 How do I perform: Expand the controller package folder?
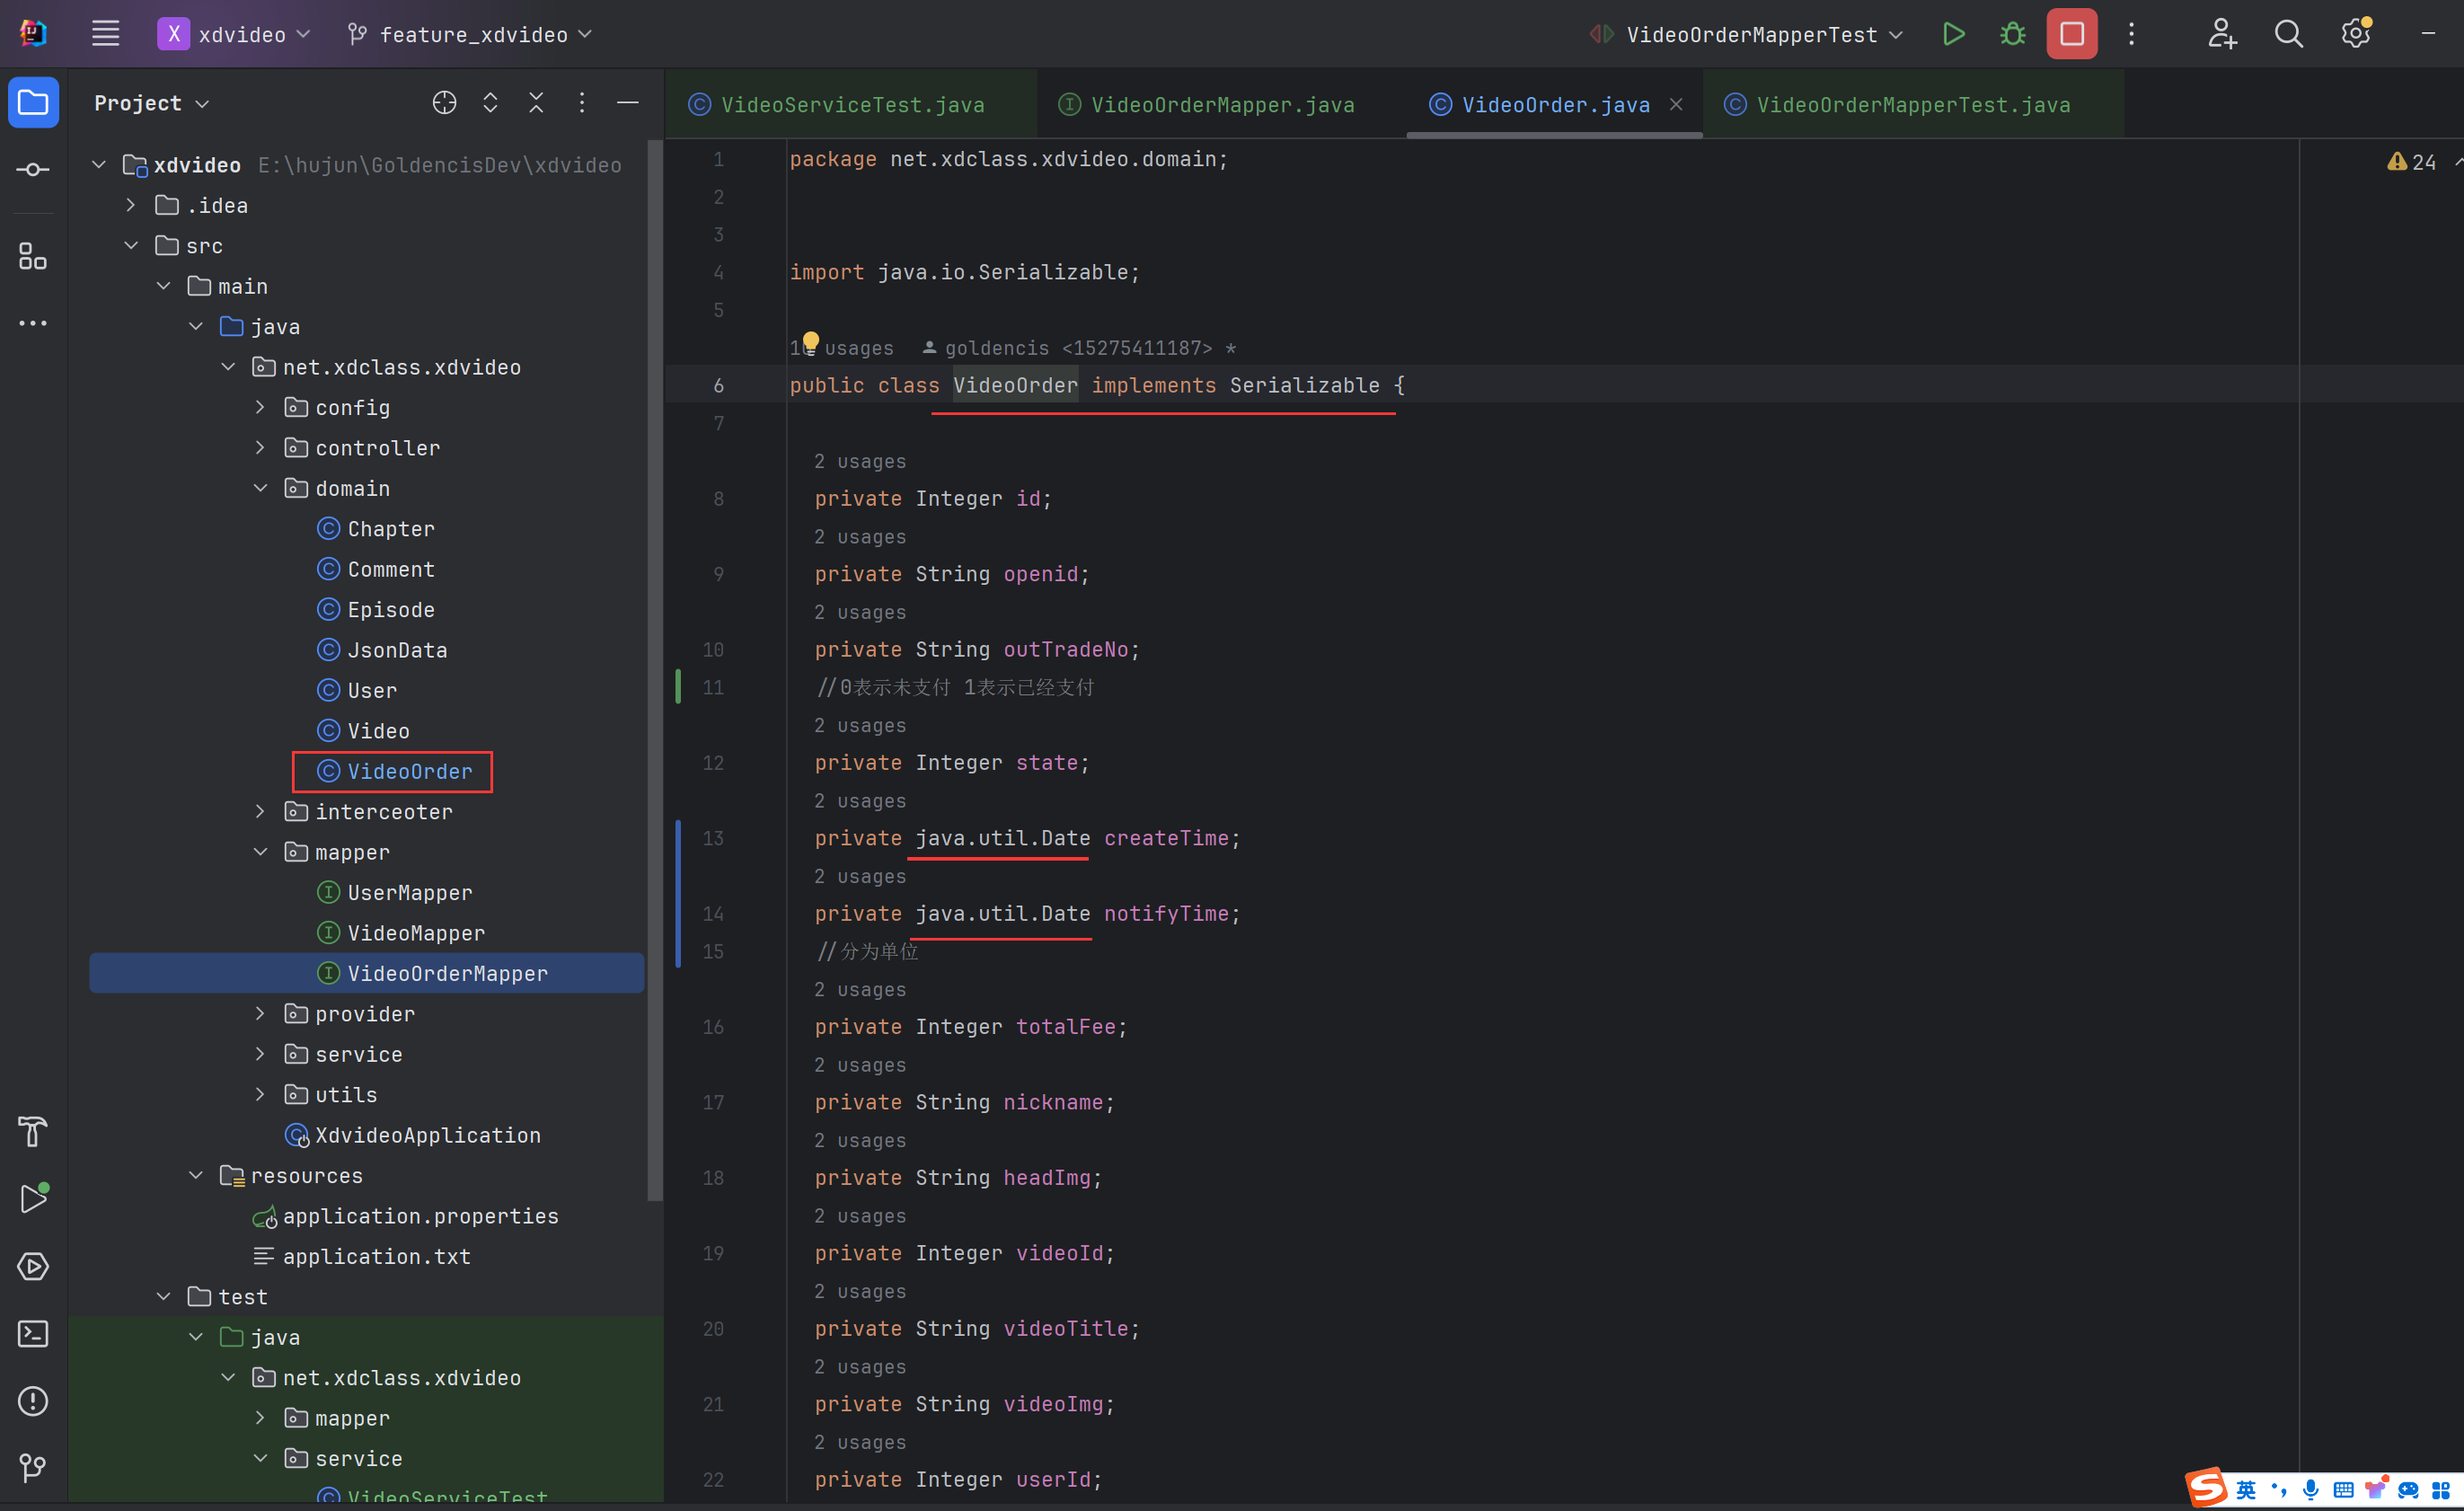260,448
